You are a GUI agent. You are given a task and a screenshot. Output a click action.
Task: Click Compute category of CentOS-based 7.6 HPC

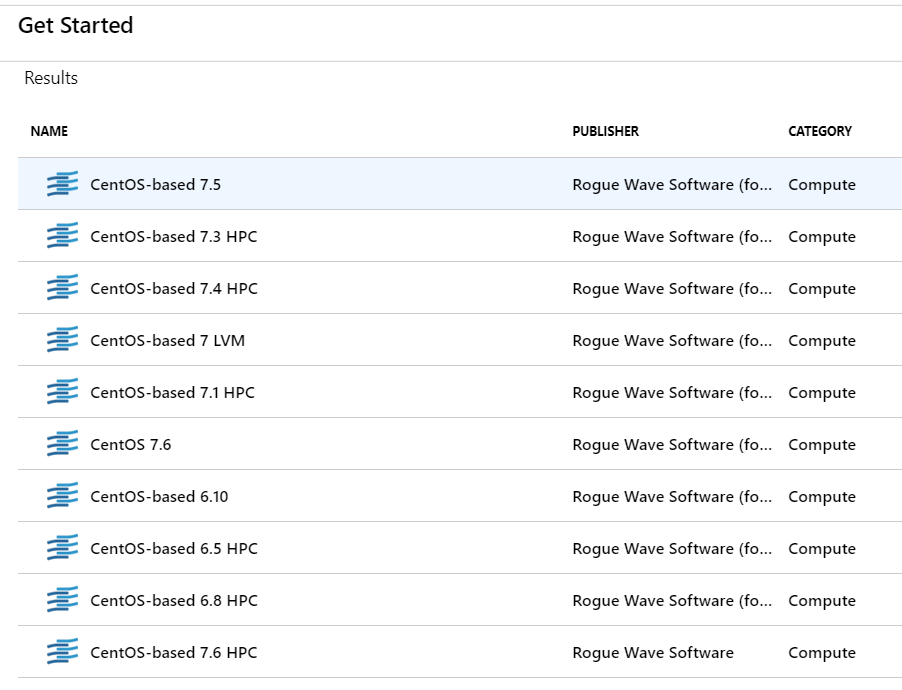point(822,653)
